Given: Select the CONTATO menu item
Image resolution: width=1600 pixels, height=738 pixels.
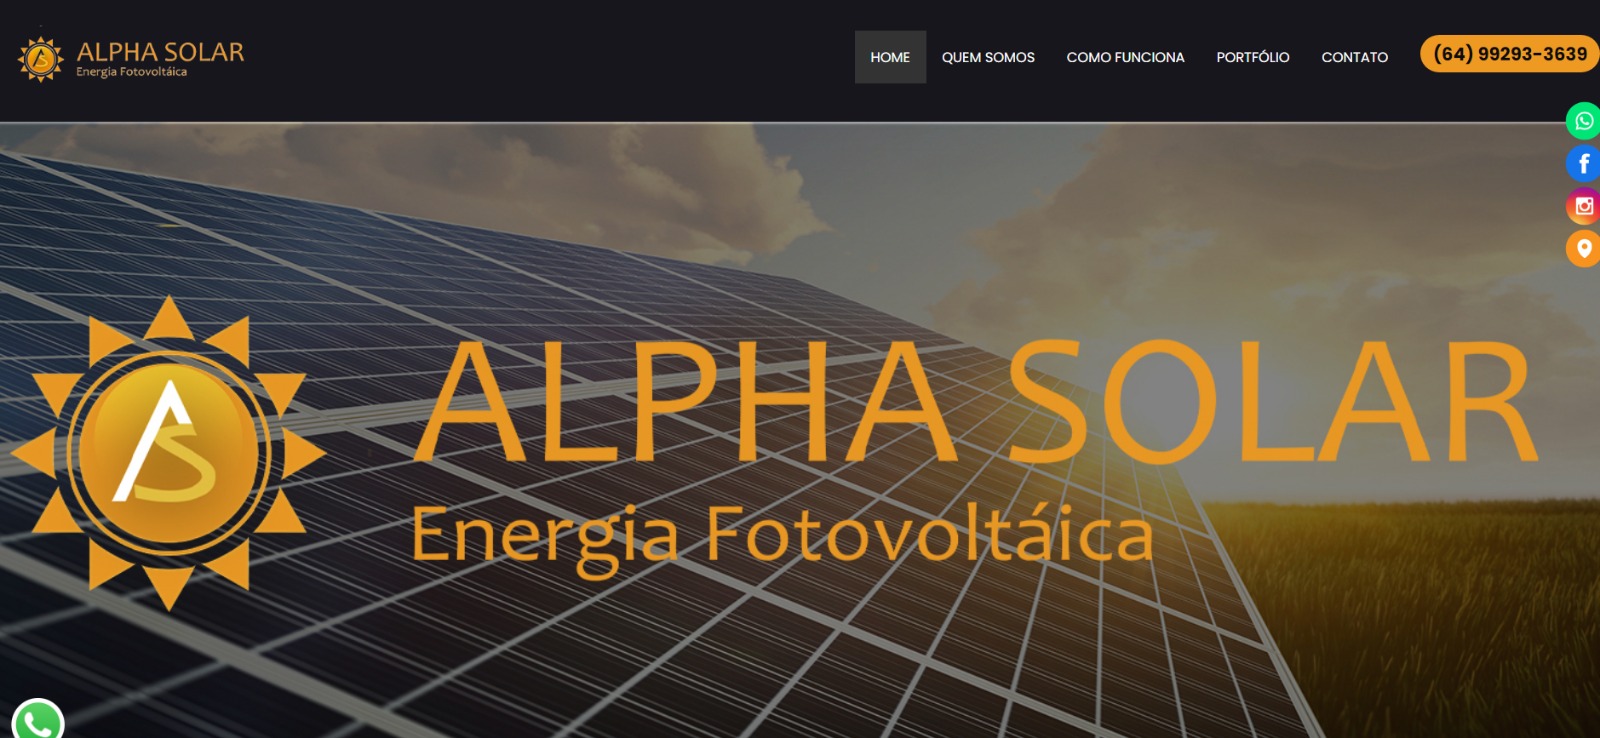Looking at the screenshot, I should 1354,57.
